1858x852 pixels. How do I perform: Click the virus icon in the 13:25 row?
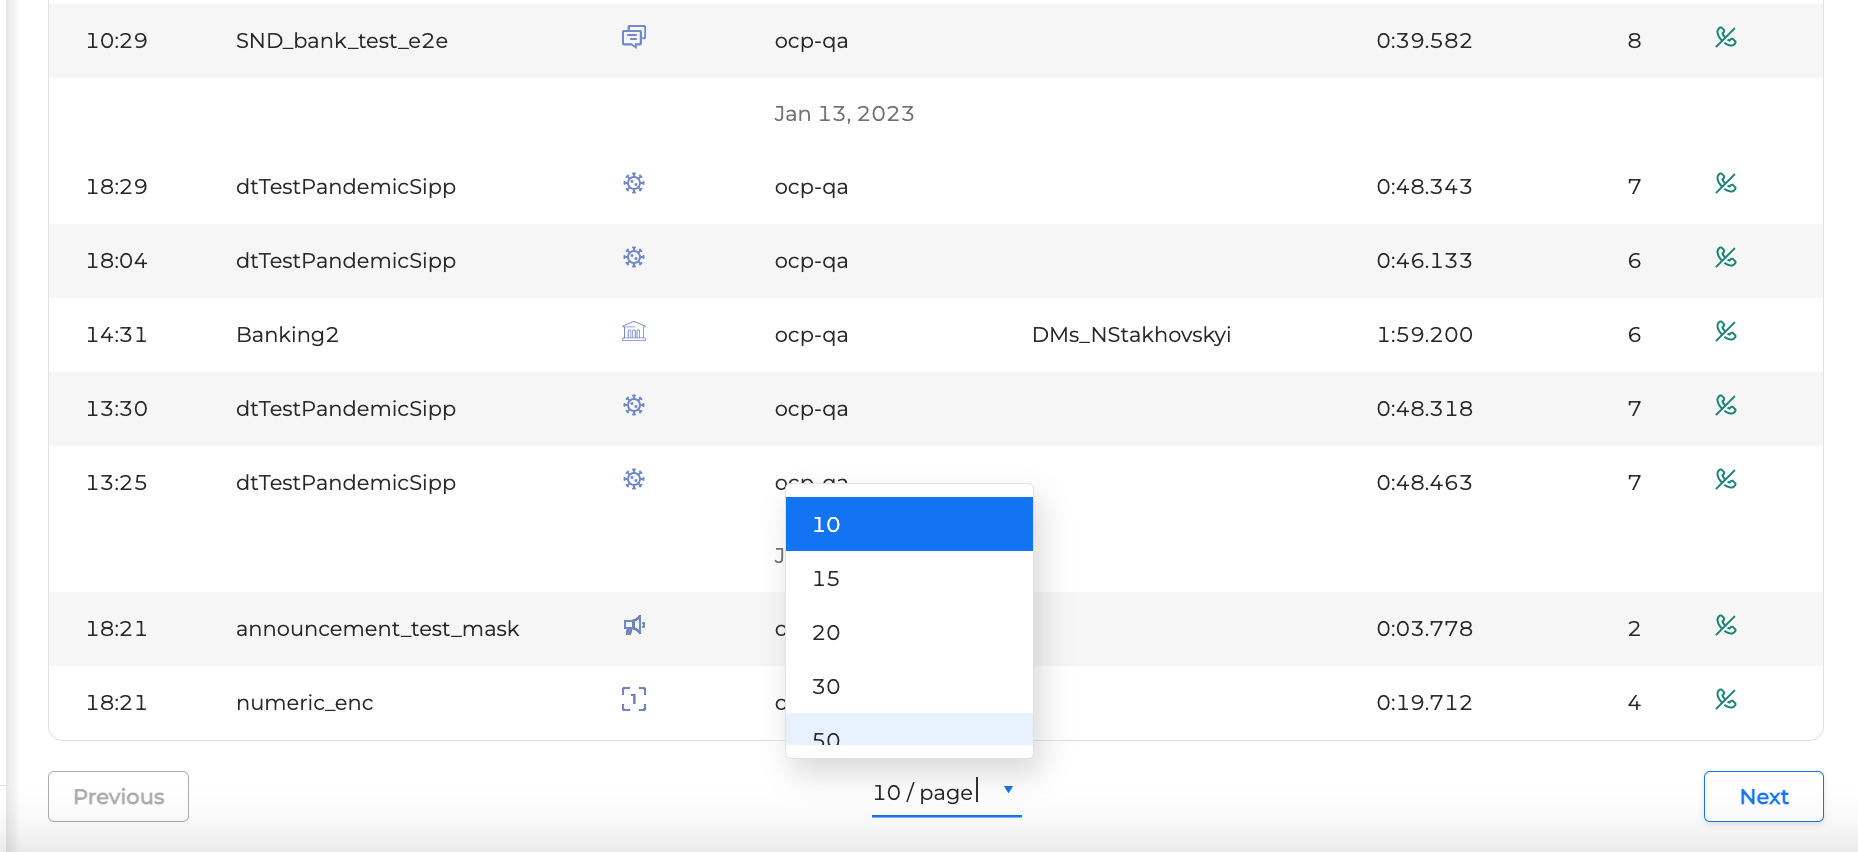point(633,480)
